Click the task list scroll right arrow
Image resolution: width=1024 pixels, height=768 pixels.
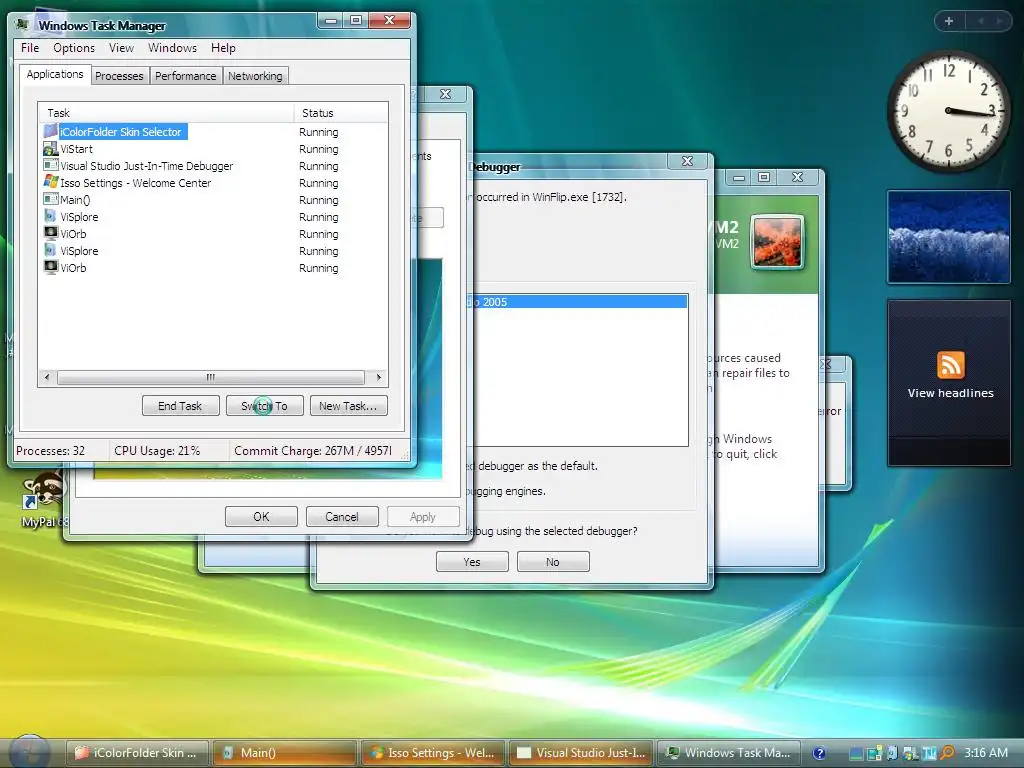point(379,377)
